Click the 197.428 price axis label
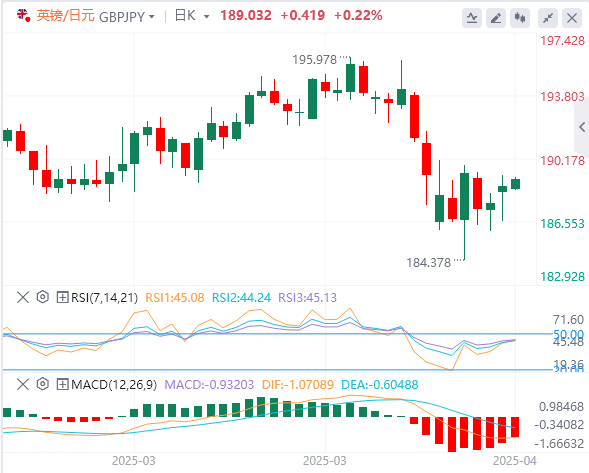The width and height of the screenshot is (589, 473). (562, 41)
